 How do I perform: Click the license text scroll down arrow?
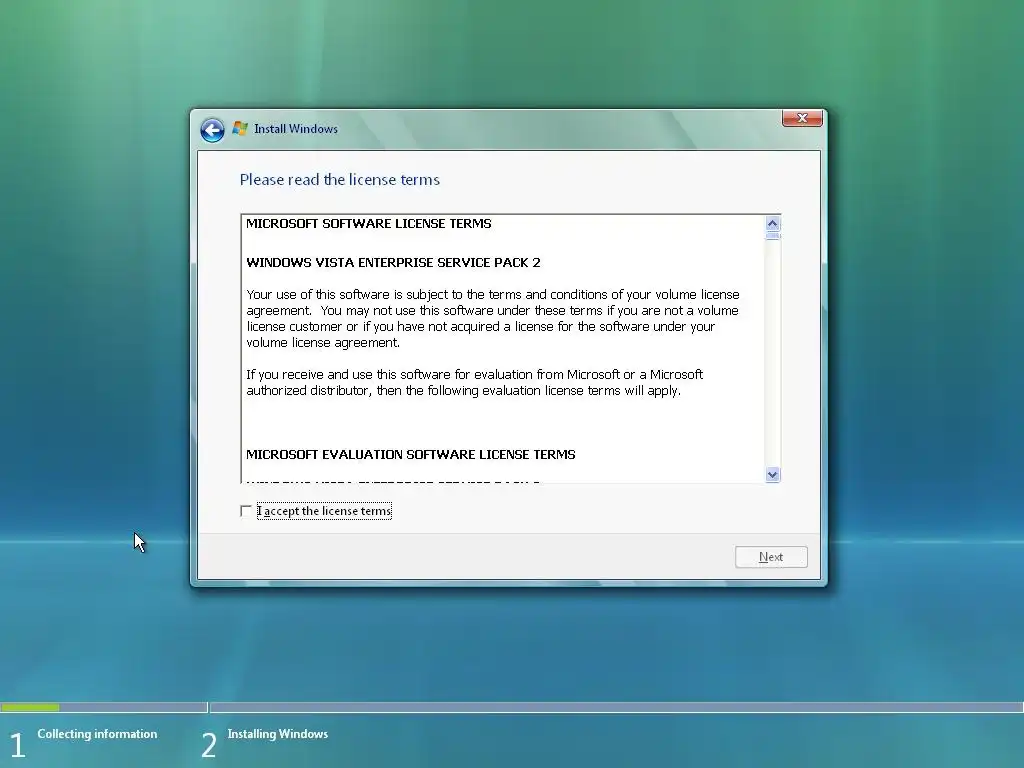click(773, 475)
